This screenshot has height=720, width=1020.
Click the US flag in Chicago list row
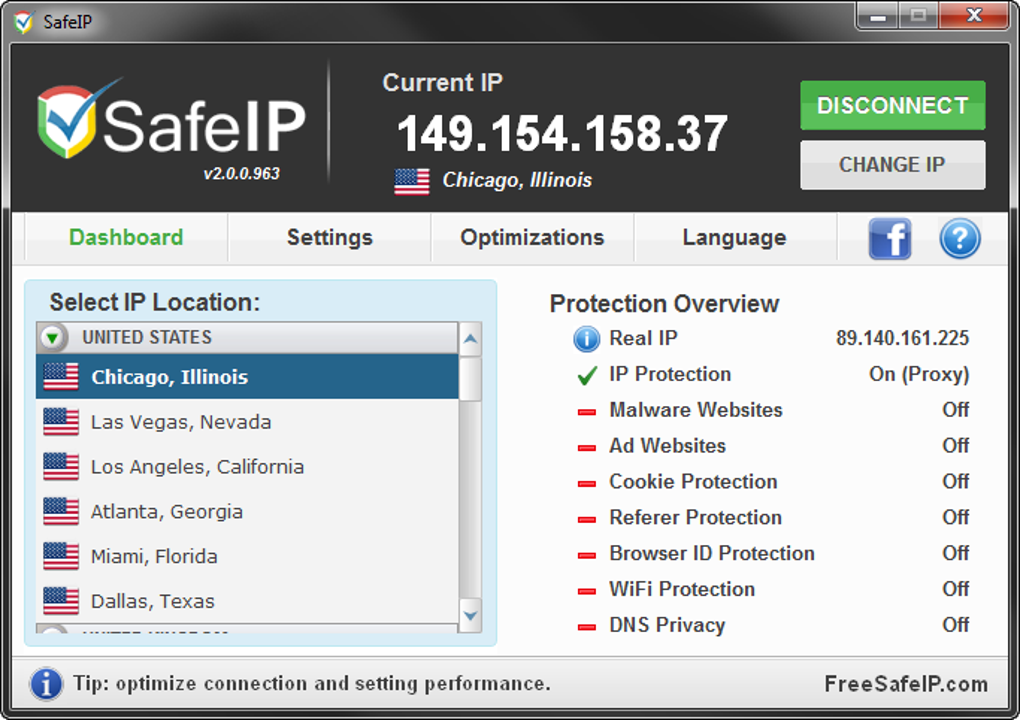coord(61,377)
